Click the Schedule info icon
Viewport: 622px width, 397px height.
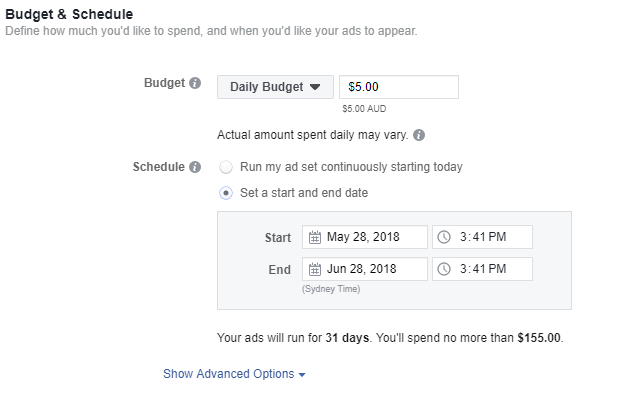[195, 167]
